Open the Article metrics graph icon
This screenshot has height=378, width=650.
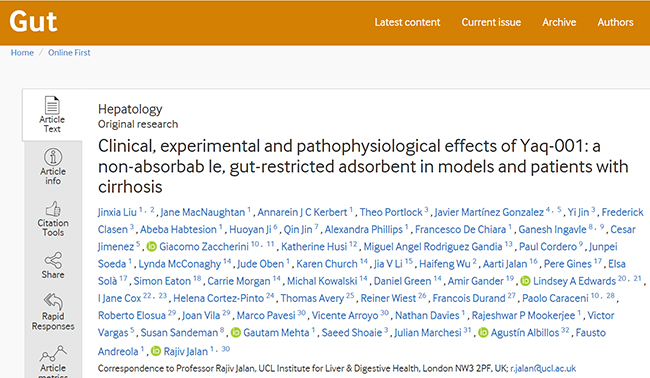click(x=53, y=354)
